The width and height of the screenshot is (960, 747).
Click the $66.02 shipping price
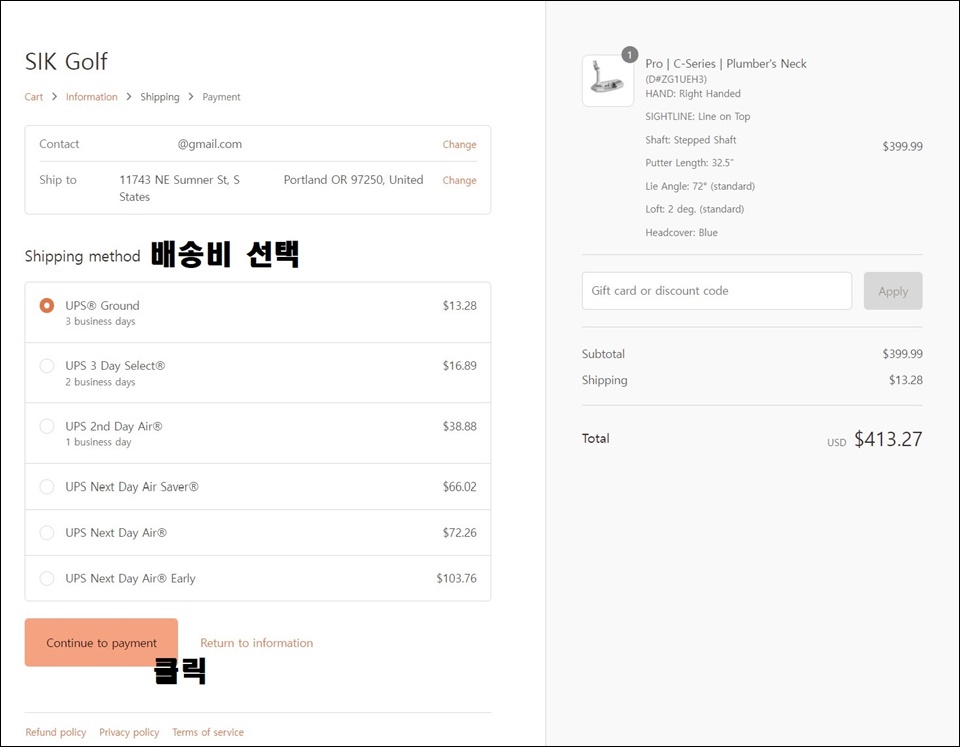pyautogui.click(x=459, y=487)
